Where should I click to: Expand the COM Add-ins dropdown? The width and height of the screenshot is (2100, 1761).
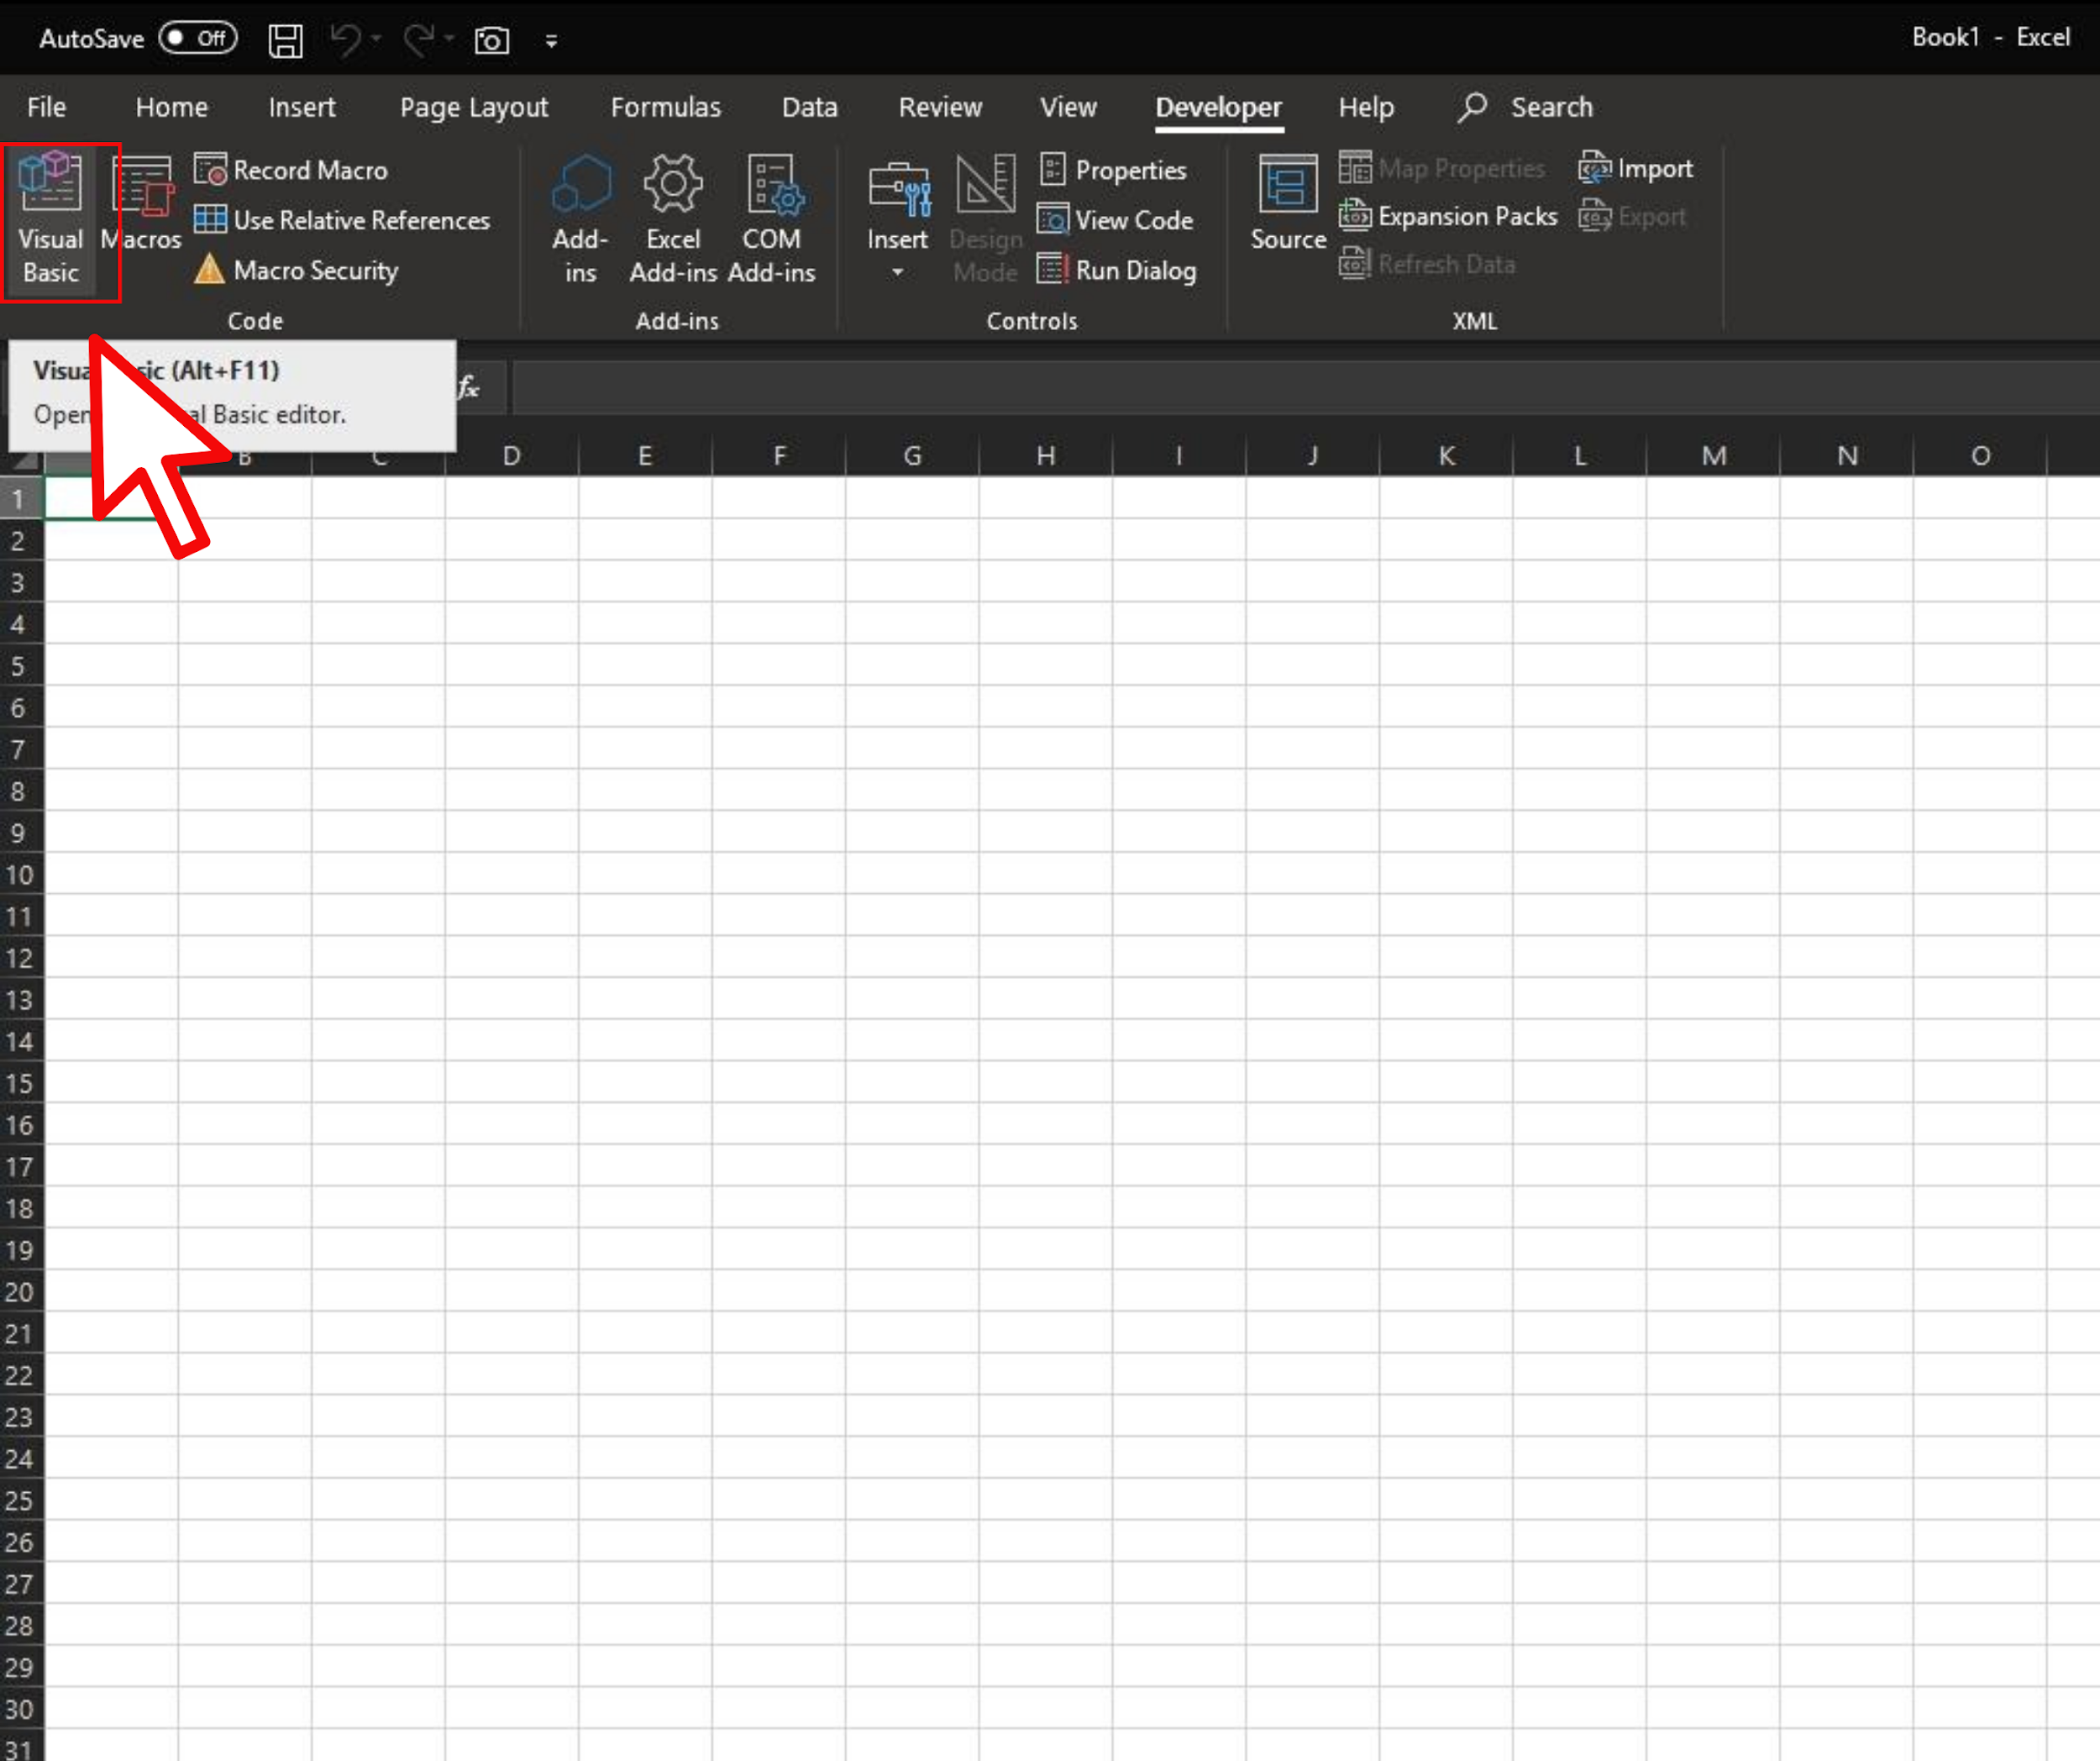click(x=774, y=218)
